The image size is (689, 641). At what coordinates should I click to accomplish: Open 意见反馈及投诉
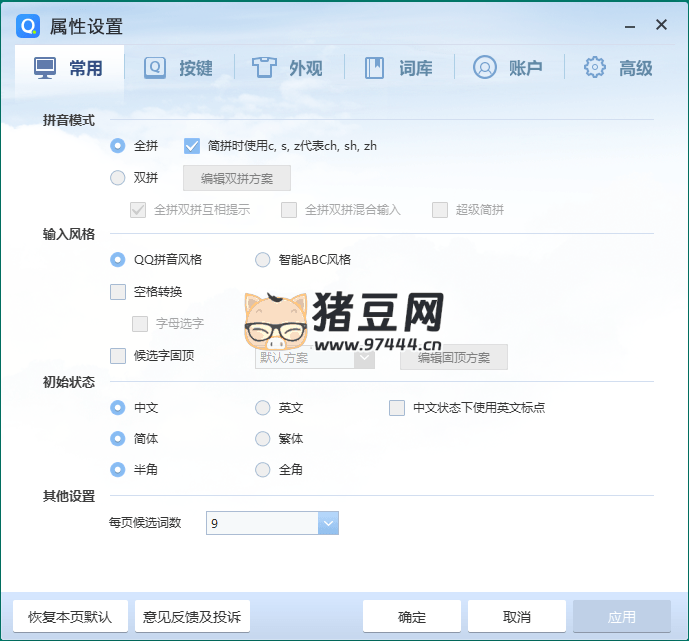[192, 616]
